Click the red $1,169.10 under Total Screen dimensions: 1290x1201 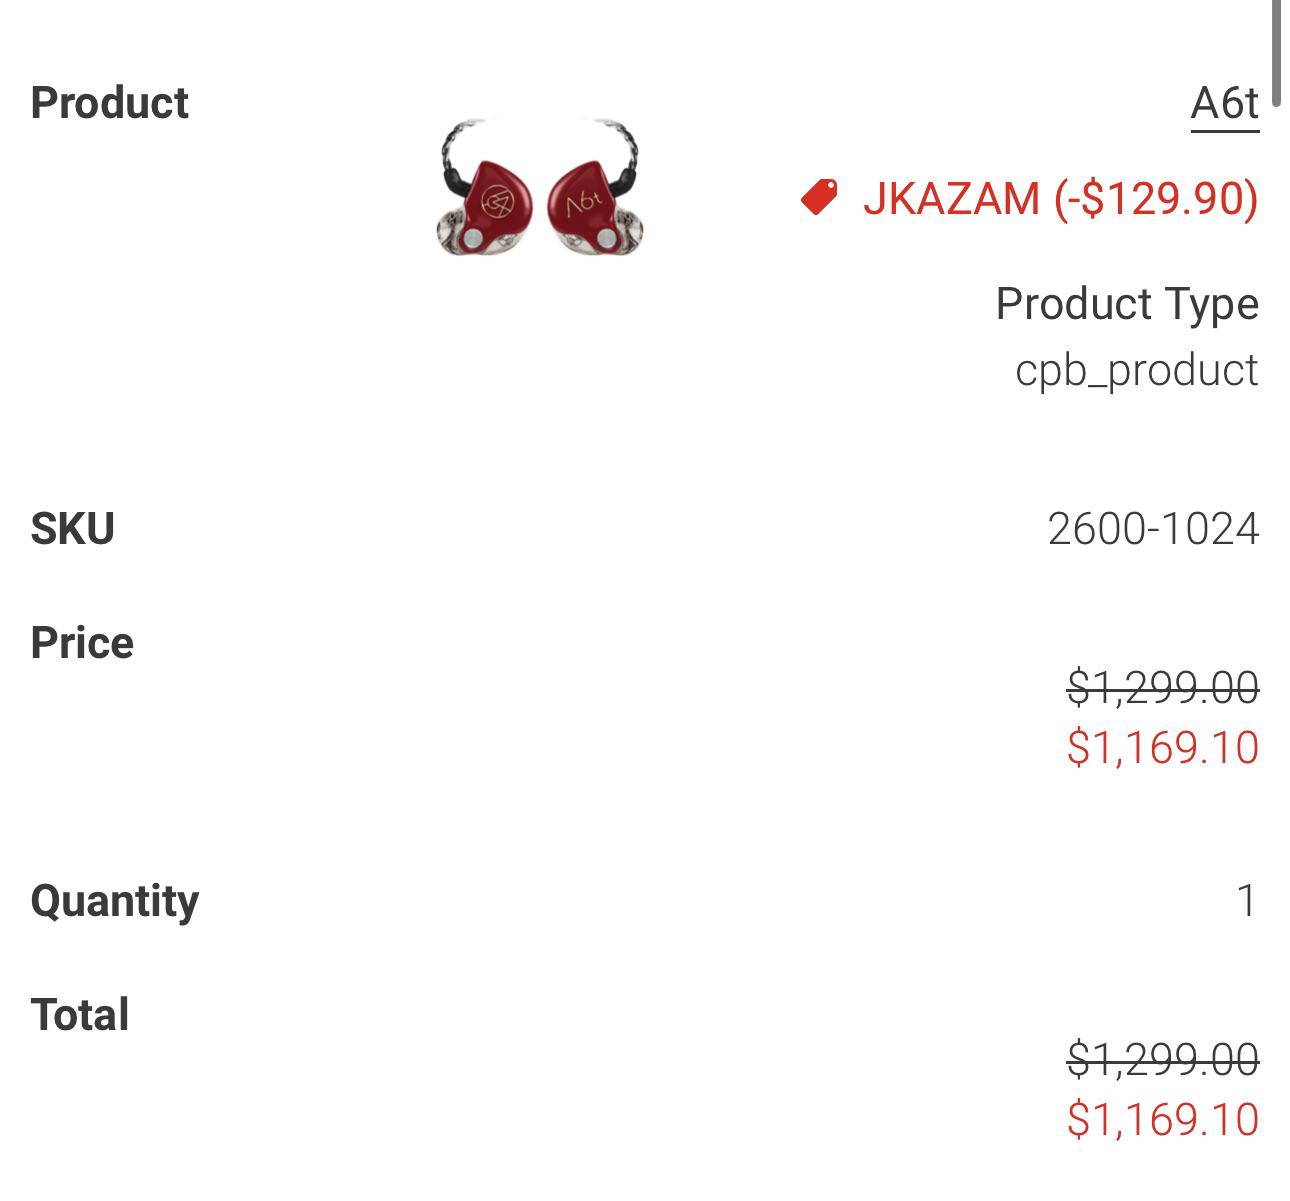(1162, 1119)
